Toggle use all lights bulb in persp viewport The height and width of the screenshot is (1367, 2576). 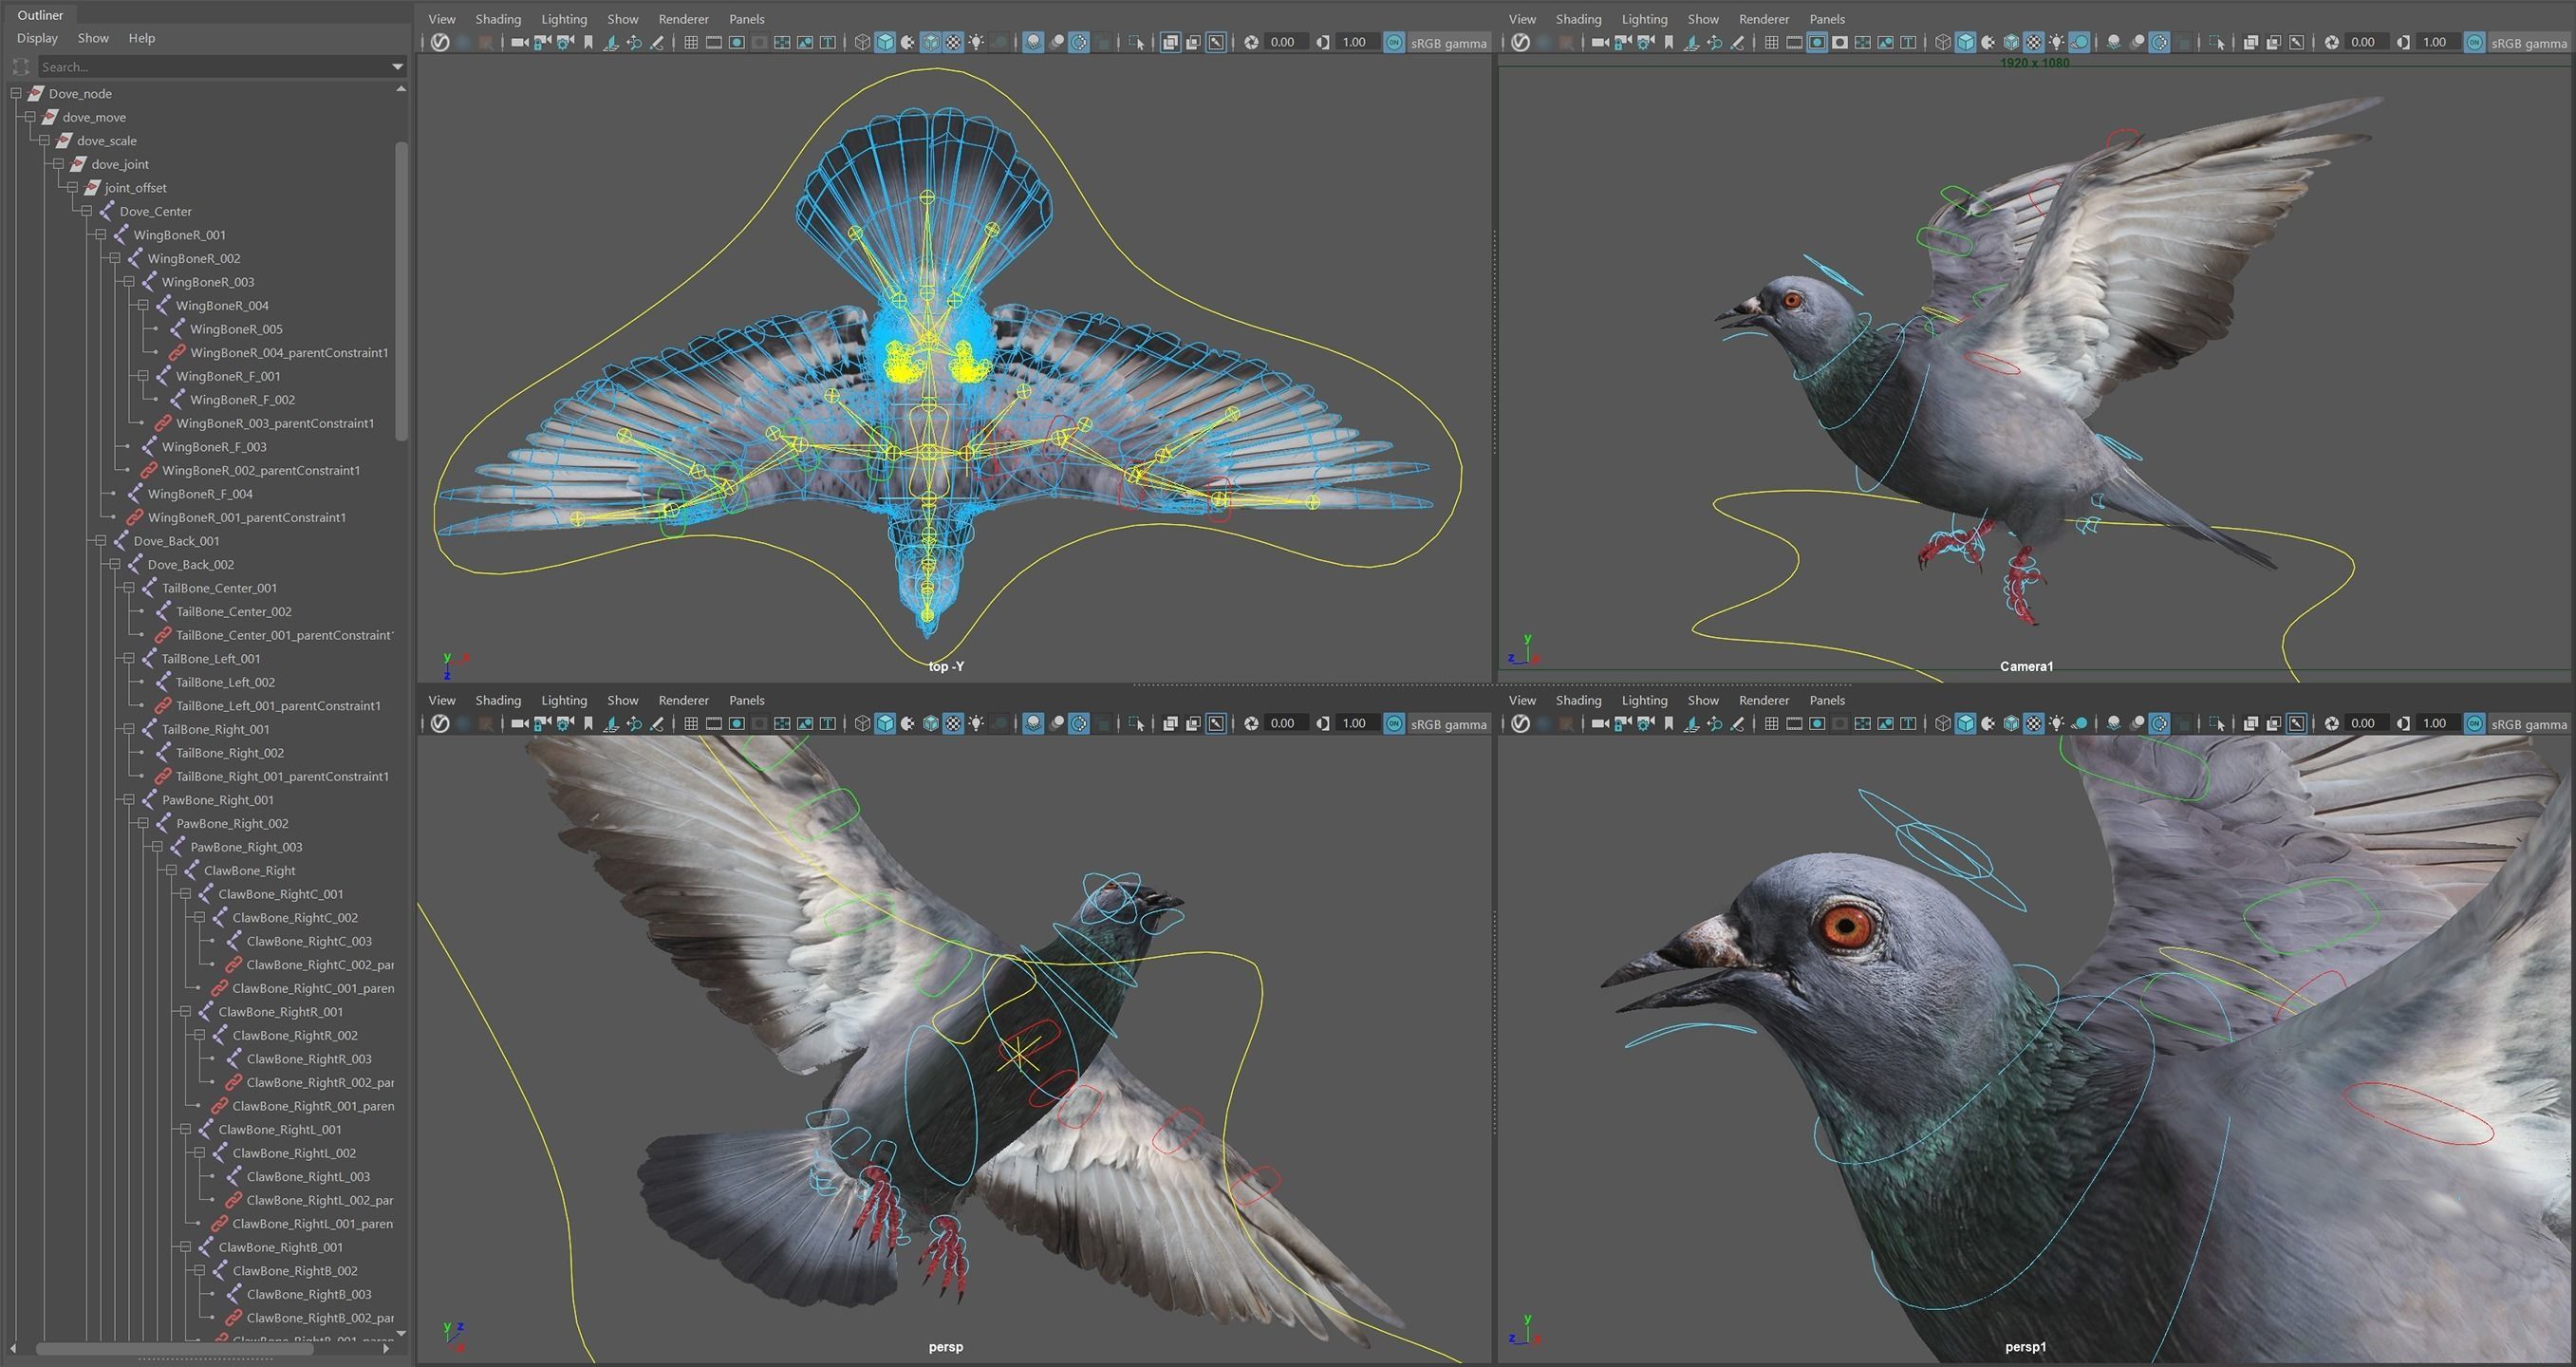[x=976, y=723]
